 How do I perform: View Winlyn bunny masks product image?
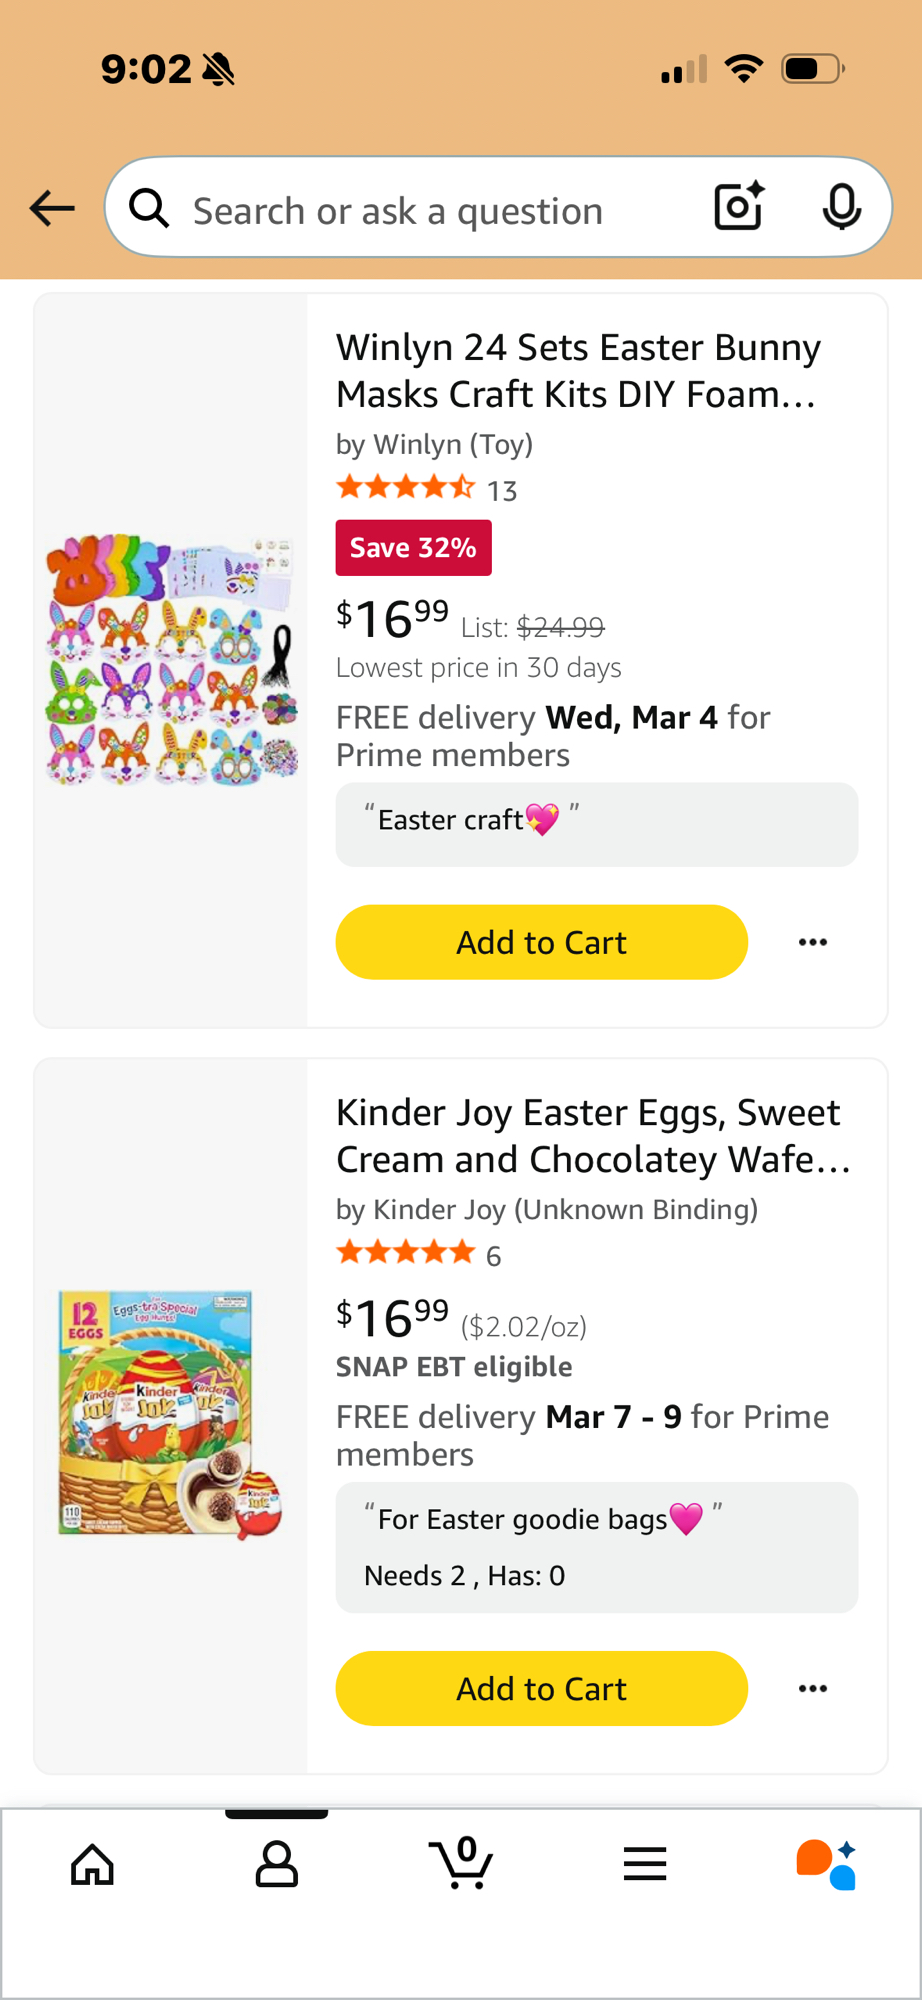coord(171,660)
